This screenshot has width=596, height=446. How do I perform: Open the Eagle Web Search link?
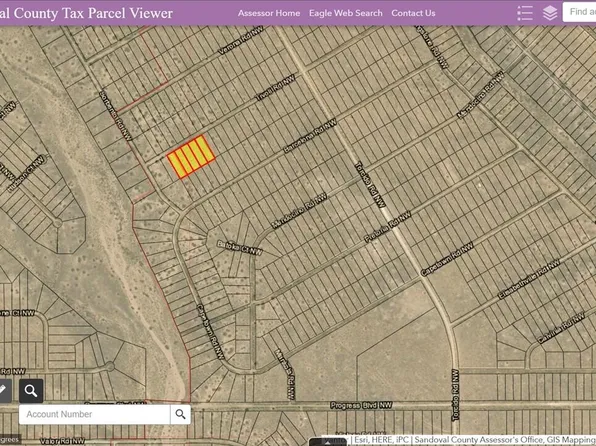pyautogui.click(x=346, y=13)
